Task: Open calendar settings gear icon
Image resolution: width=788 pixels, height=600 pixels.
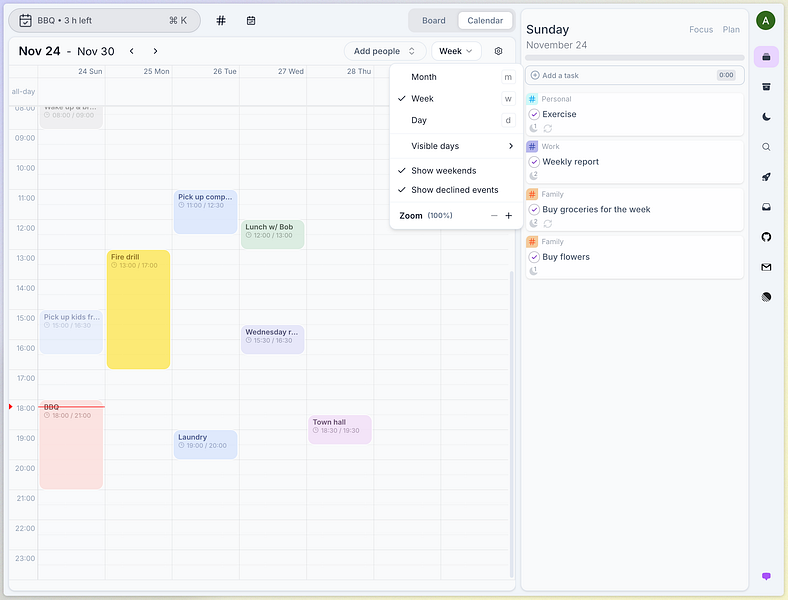Action: [x=498, y=51]
